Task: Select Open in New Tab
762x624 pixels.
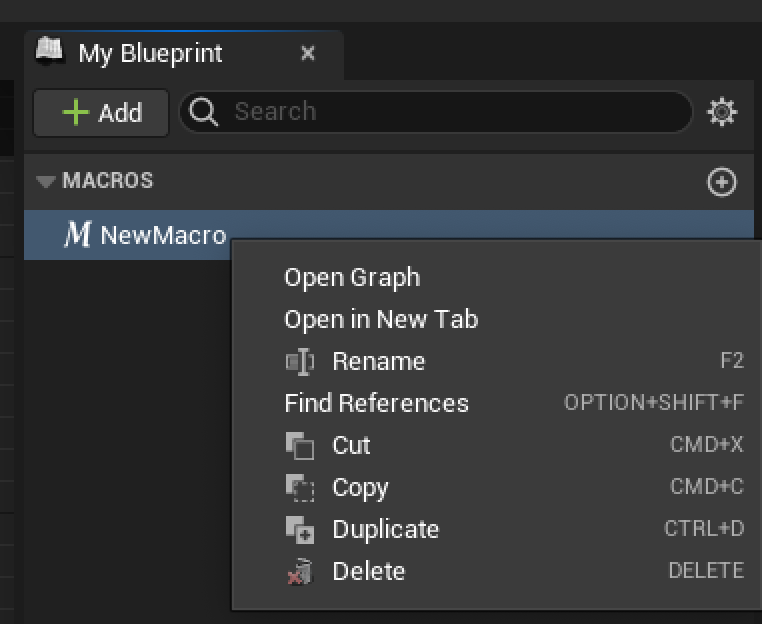Action: point(381,320)
